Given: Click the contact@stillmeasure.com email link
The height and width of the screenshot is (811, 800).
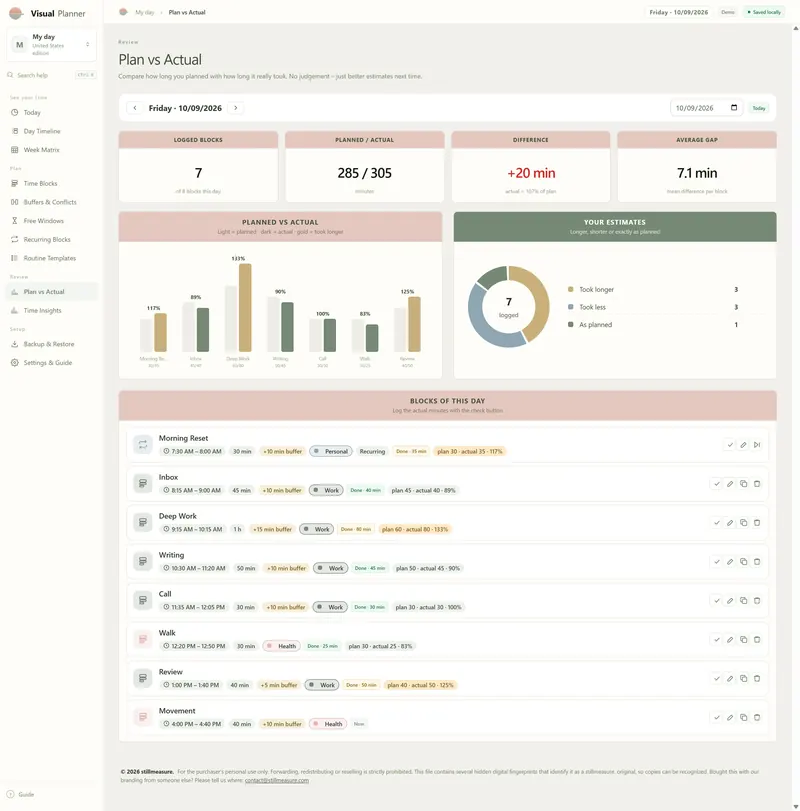Looking at the screenshot, I should 277,780.
